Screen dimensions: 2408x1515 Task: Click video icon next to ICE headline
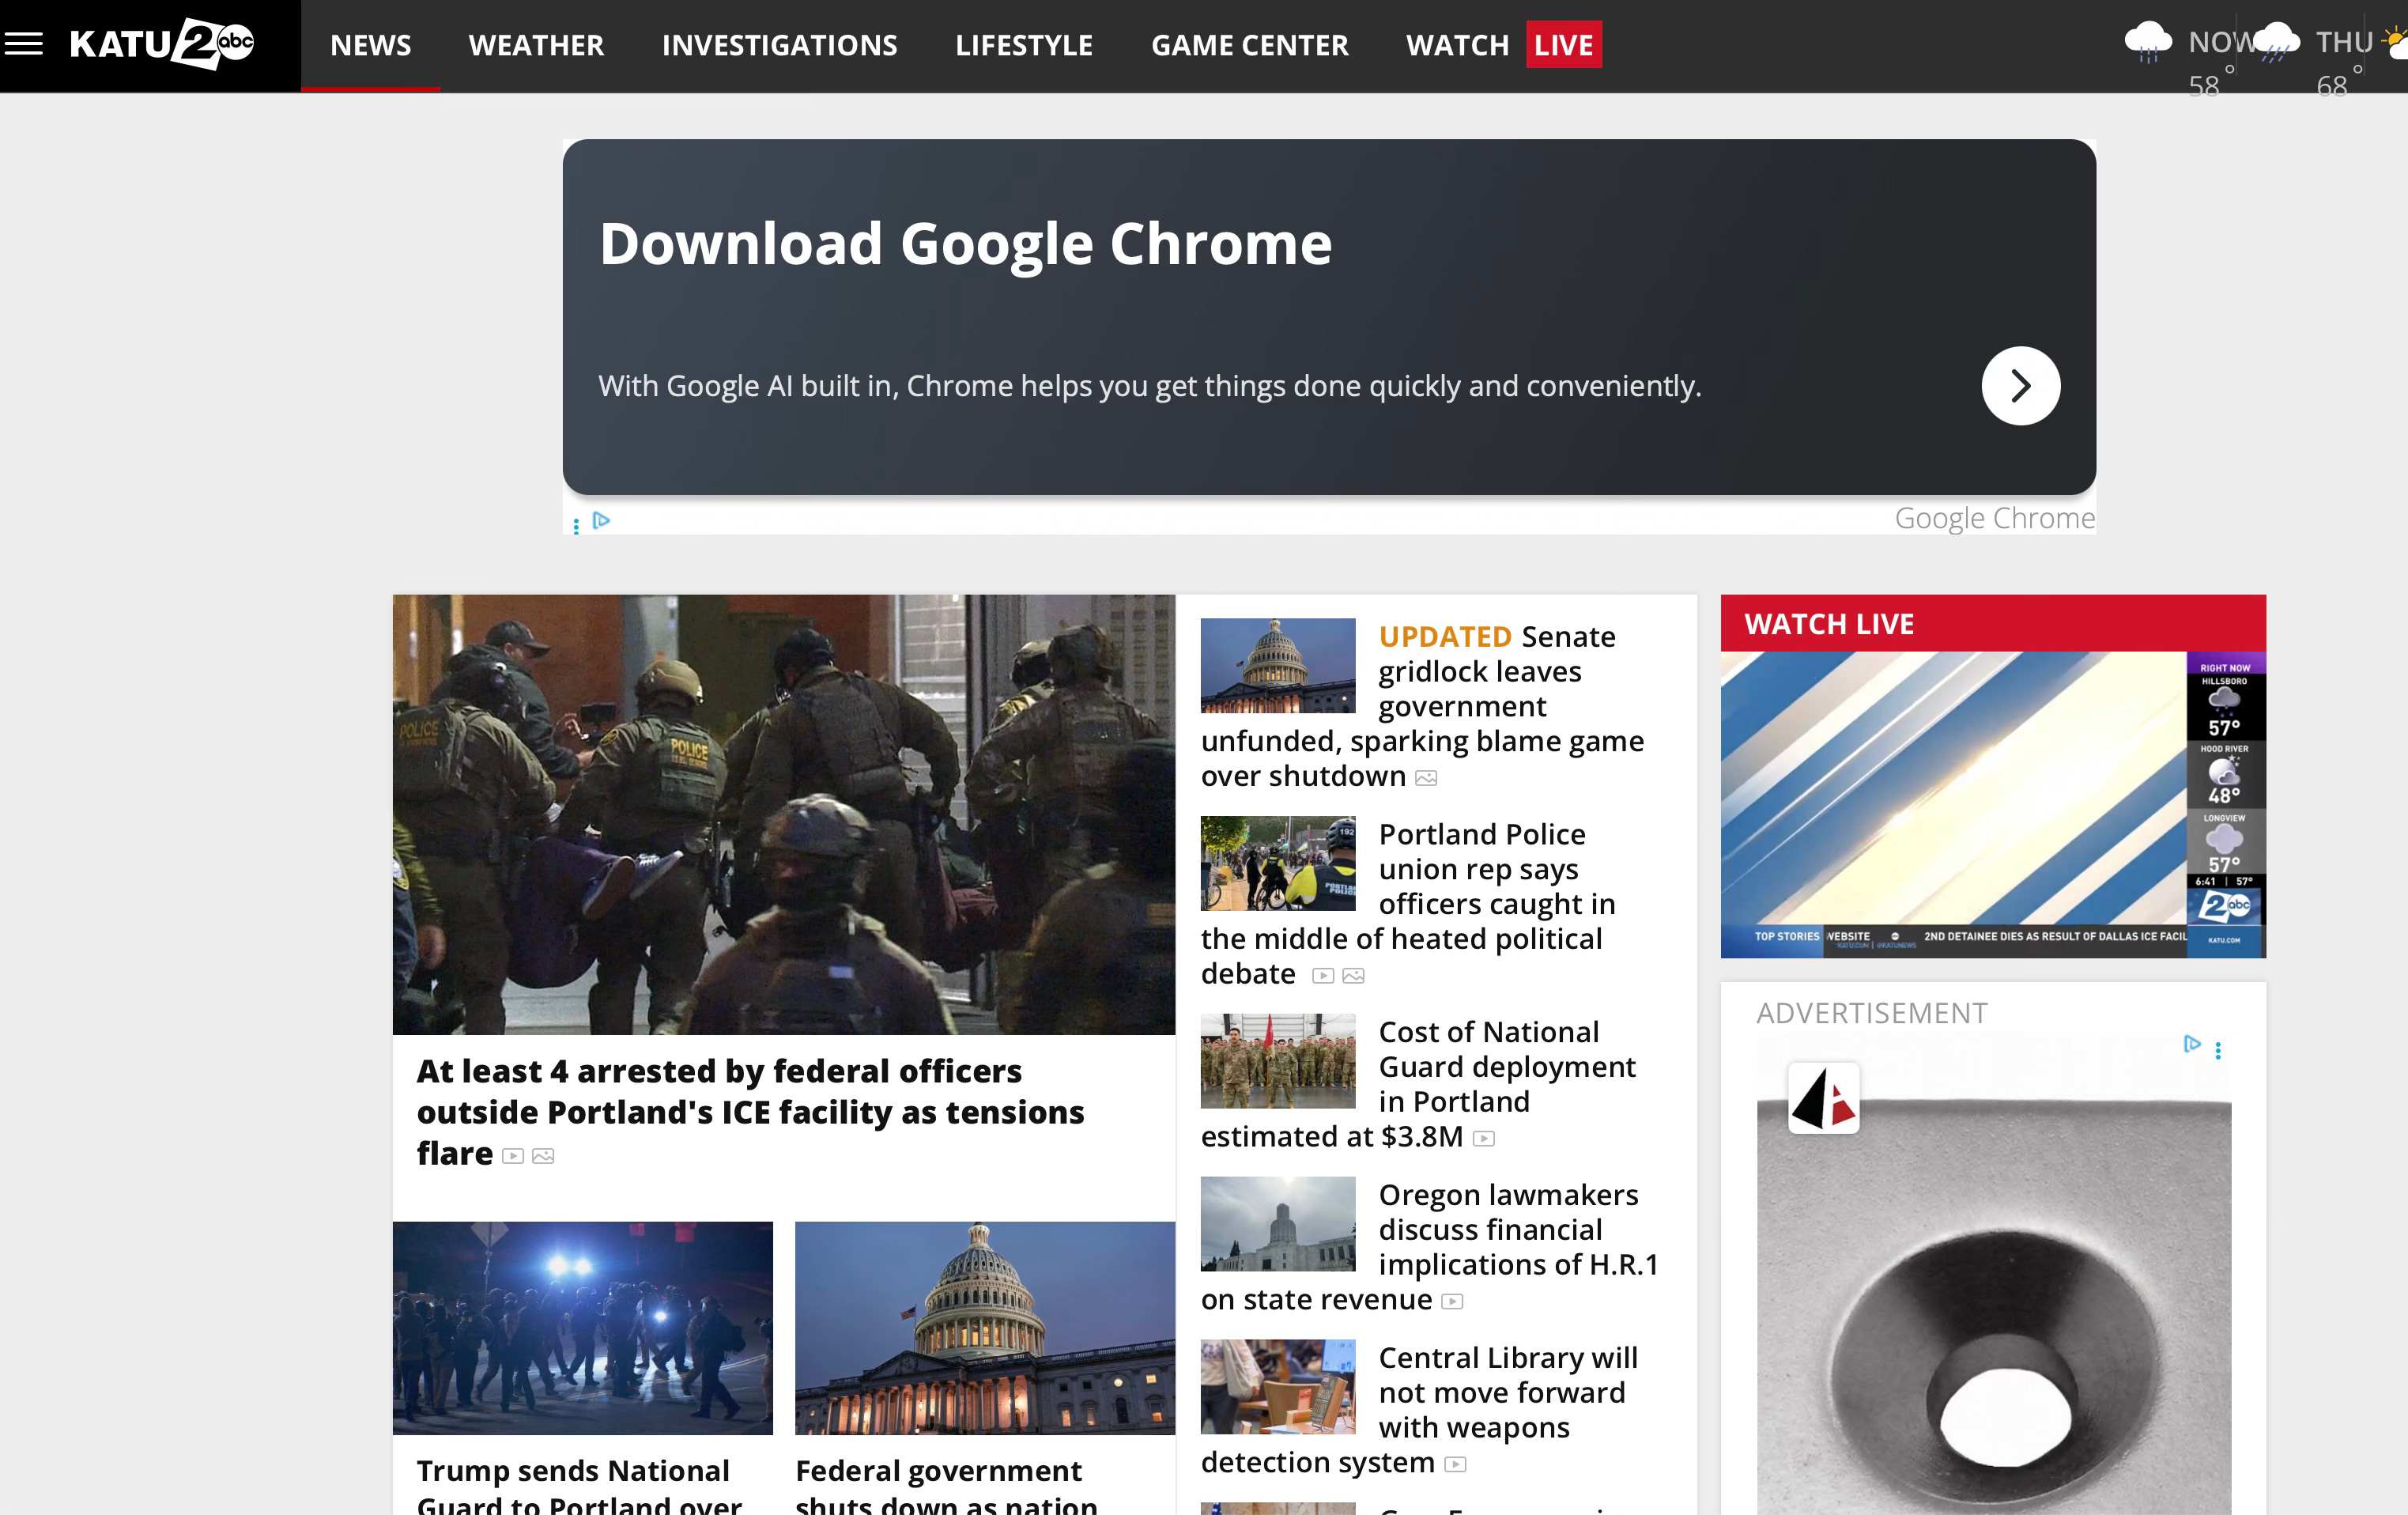[513, 1156]
